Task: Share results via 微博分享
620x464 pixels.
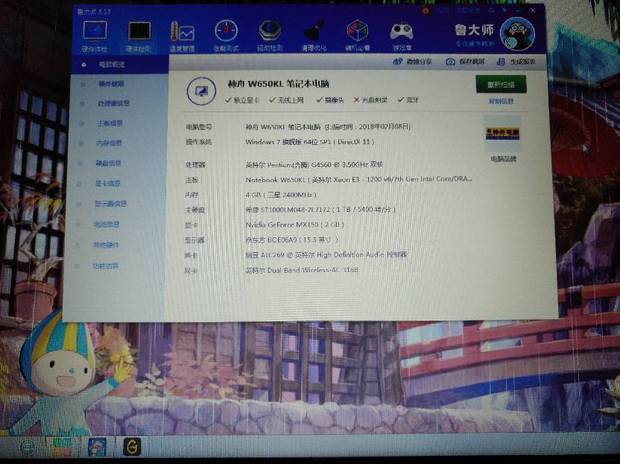Action: coord(412,62)
